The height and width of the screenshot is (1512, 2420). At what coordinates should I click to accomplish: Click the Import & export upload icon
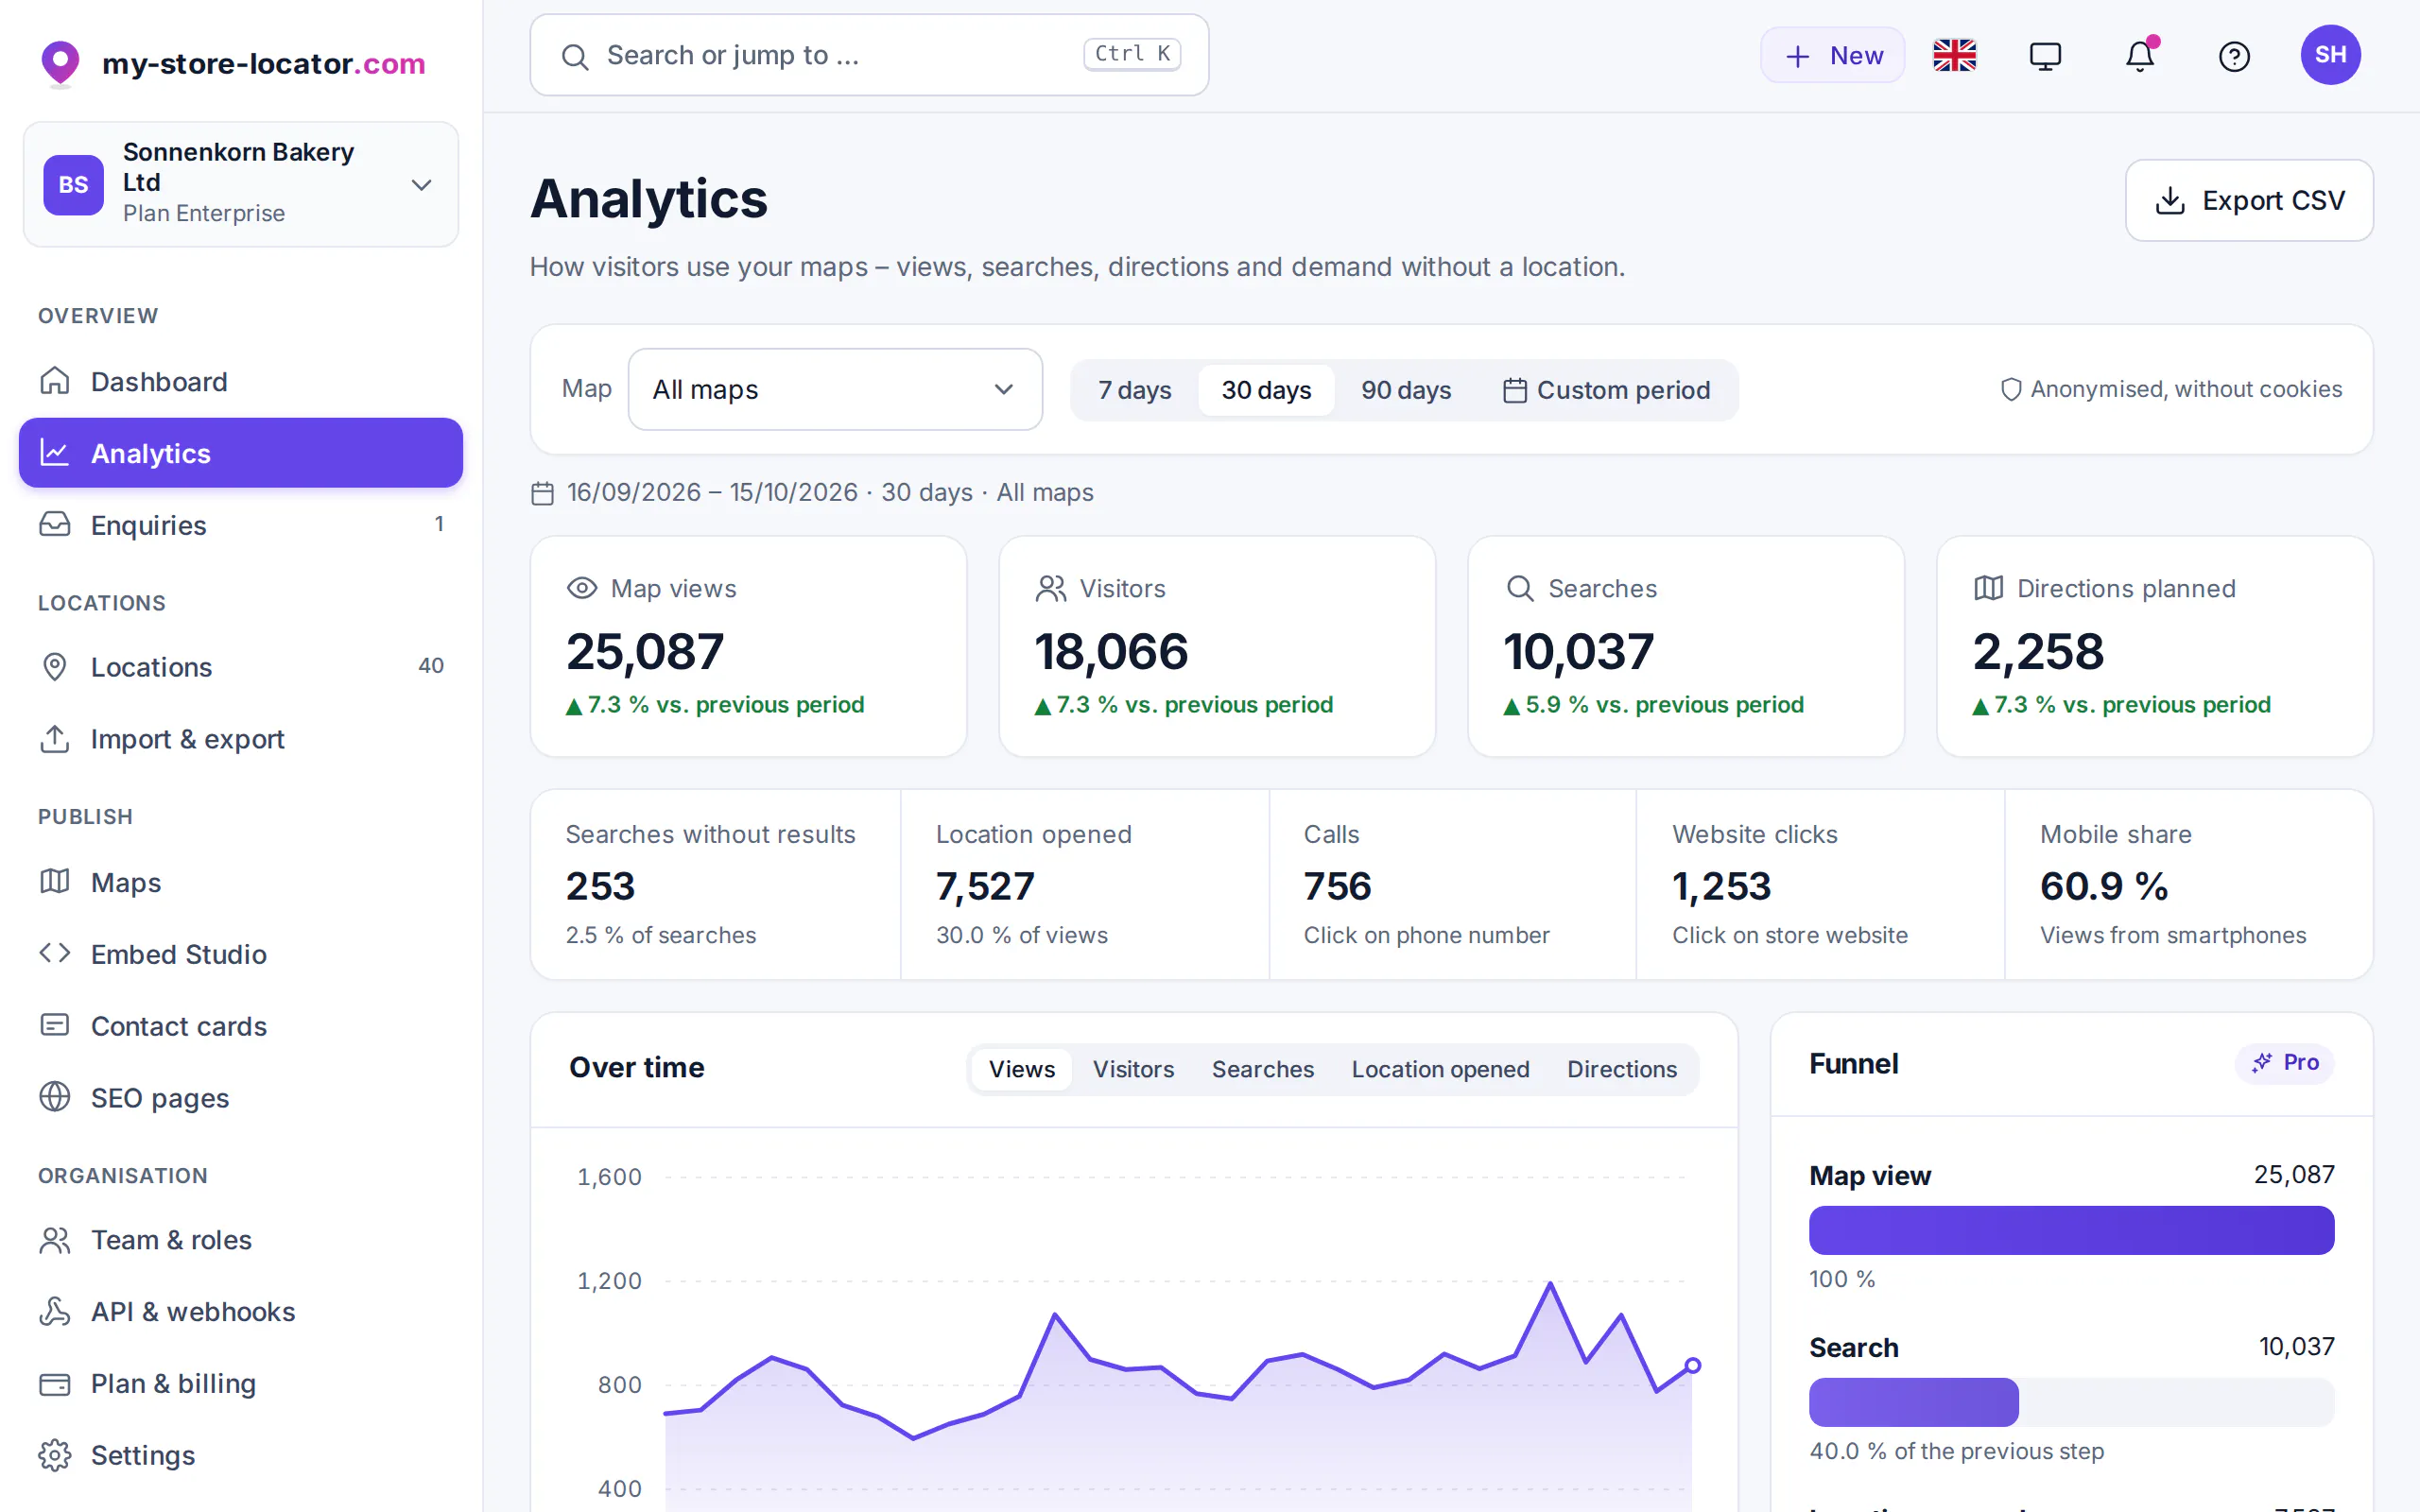(x=55, y=739)
